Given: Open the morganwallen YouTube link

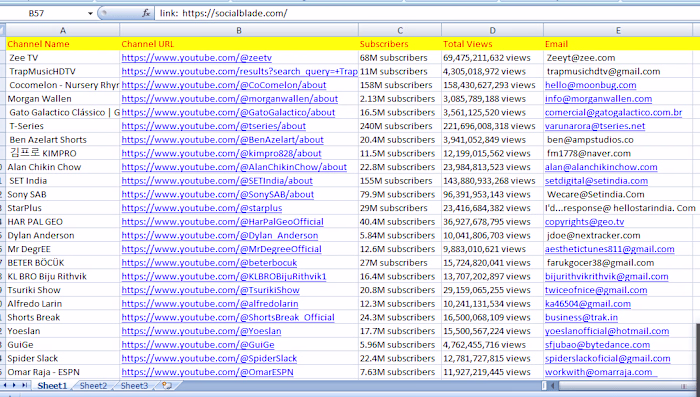Looking at the screenshot, I should point(229,99).
